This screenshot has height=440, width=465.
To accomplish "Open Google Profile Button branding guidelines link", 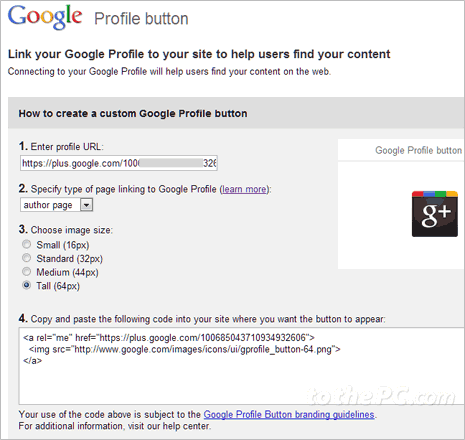I will [x=289, y=414].
